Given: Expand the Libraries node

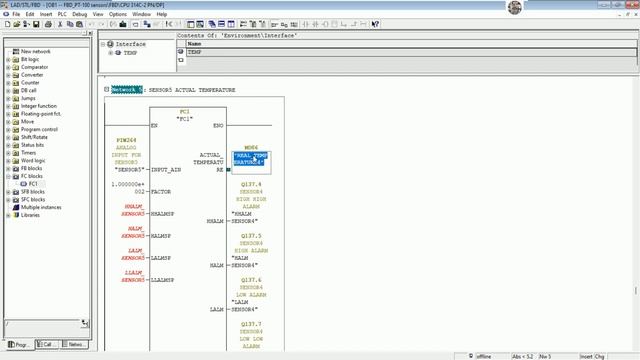Looking at the screenshot, I should pyautogui.click(x=8, y=215).
